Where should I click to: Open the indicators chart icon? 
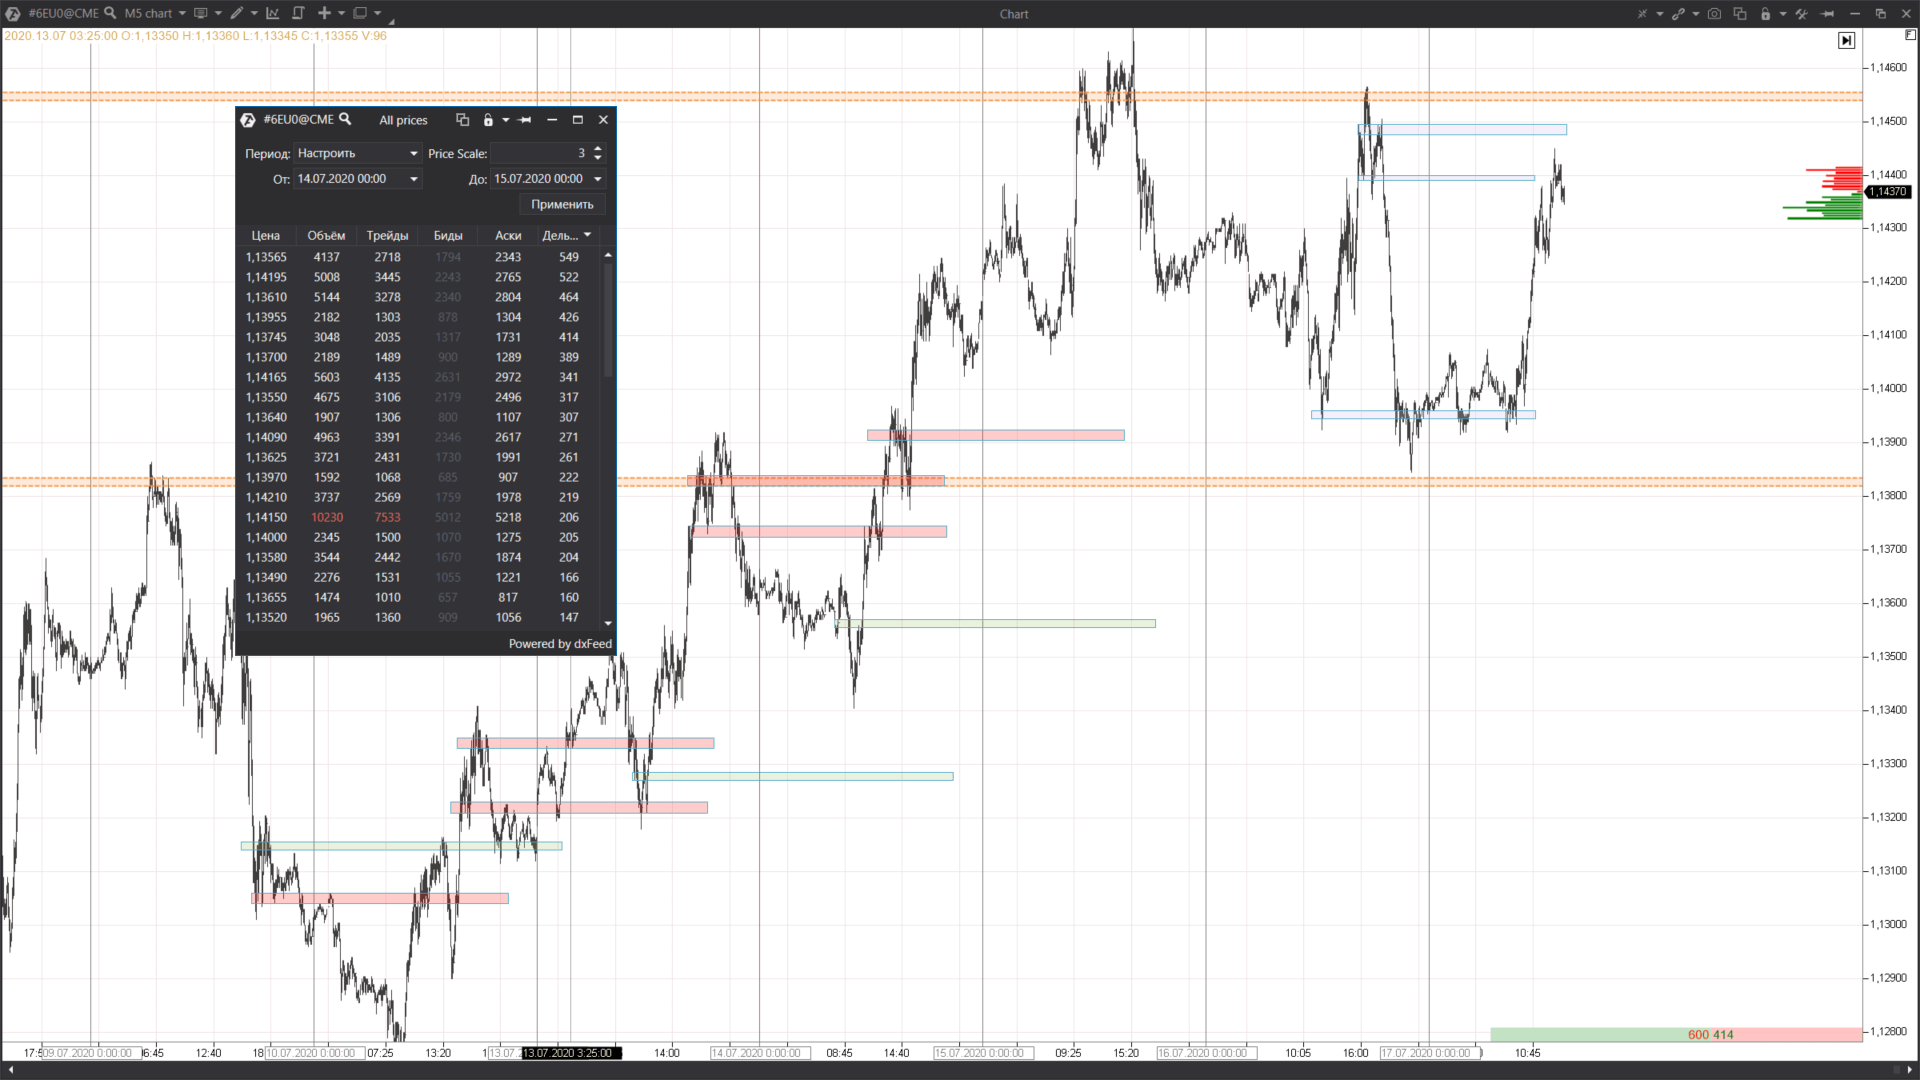(273, 13)
